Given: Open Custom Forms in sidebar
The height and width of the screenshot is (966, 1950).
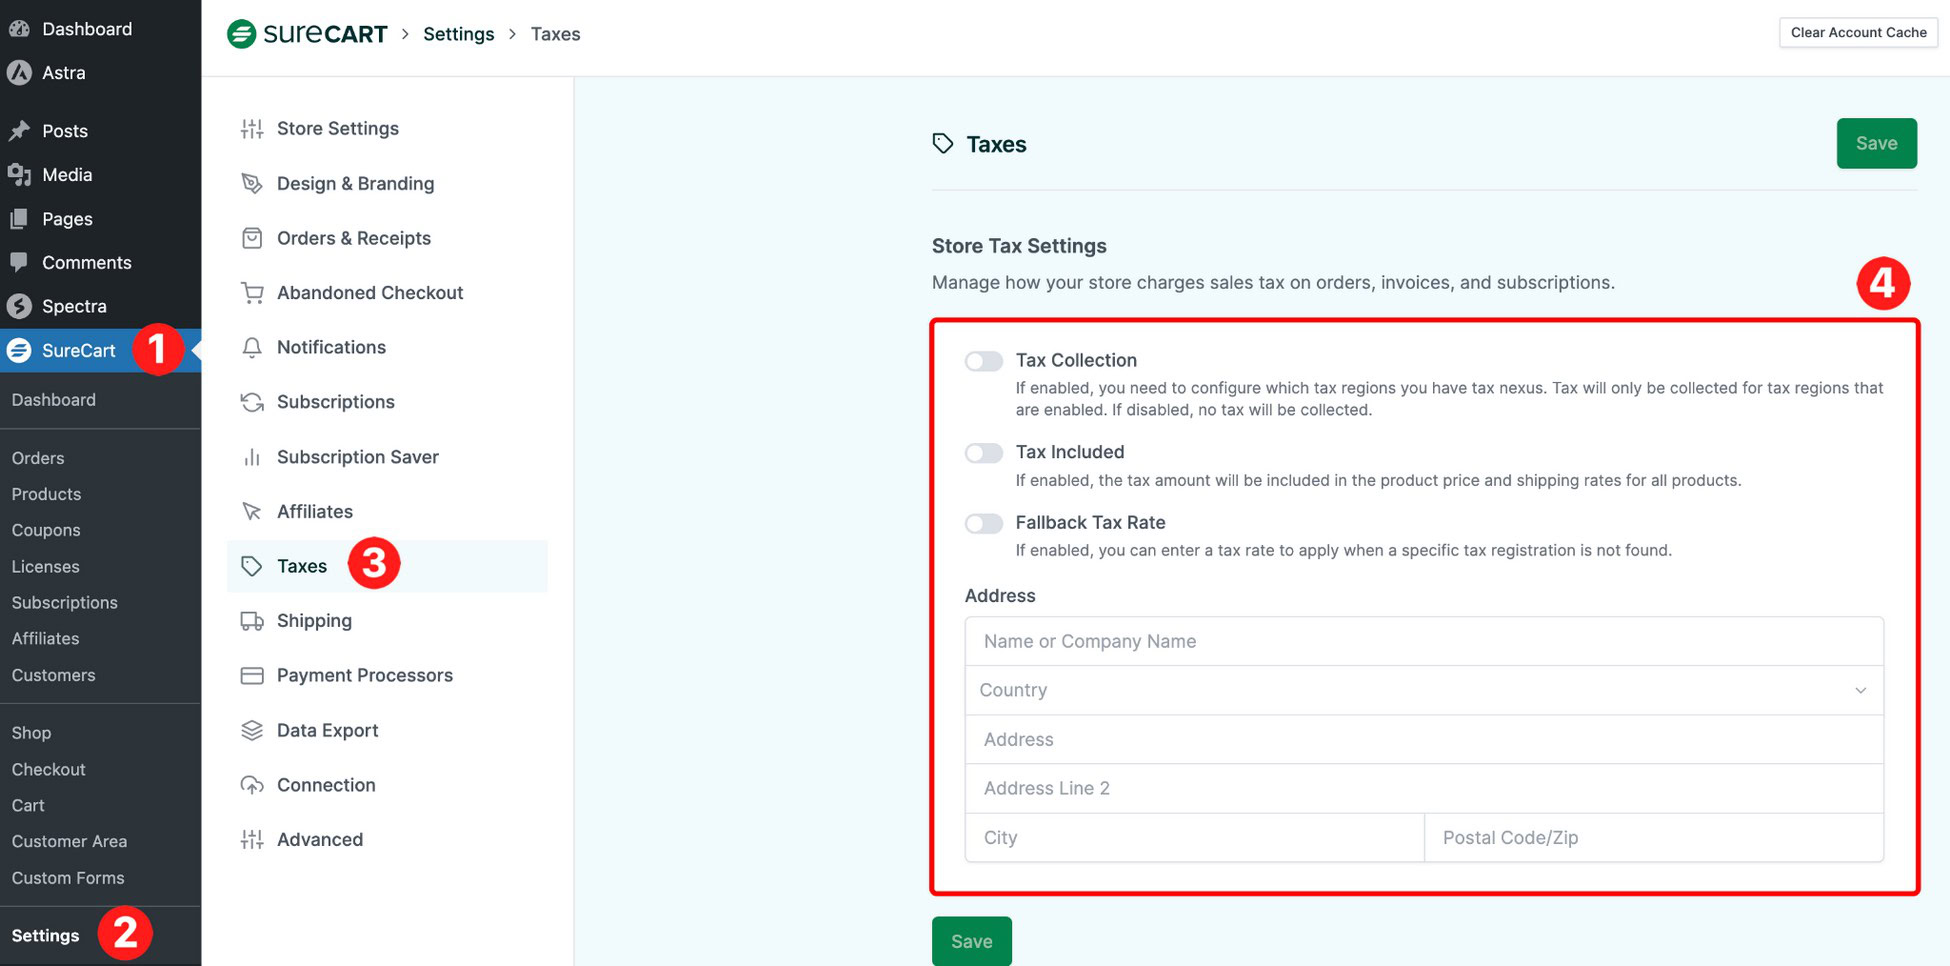Looking at the screenshot, I should [x=68, y=877].
